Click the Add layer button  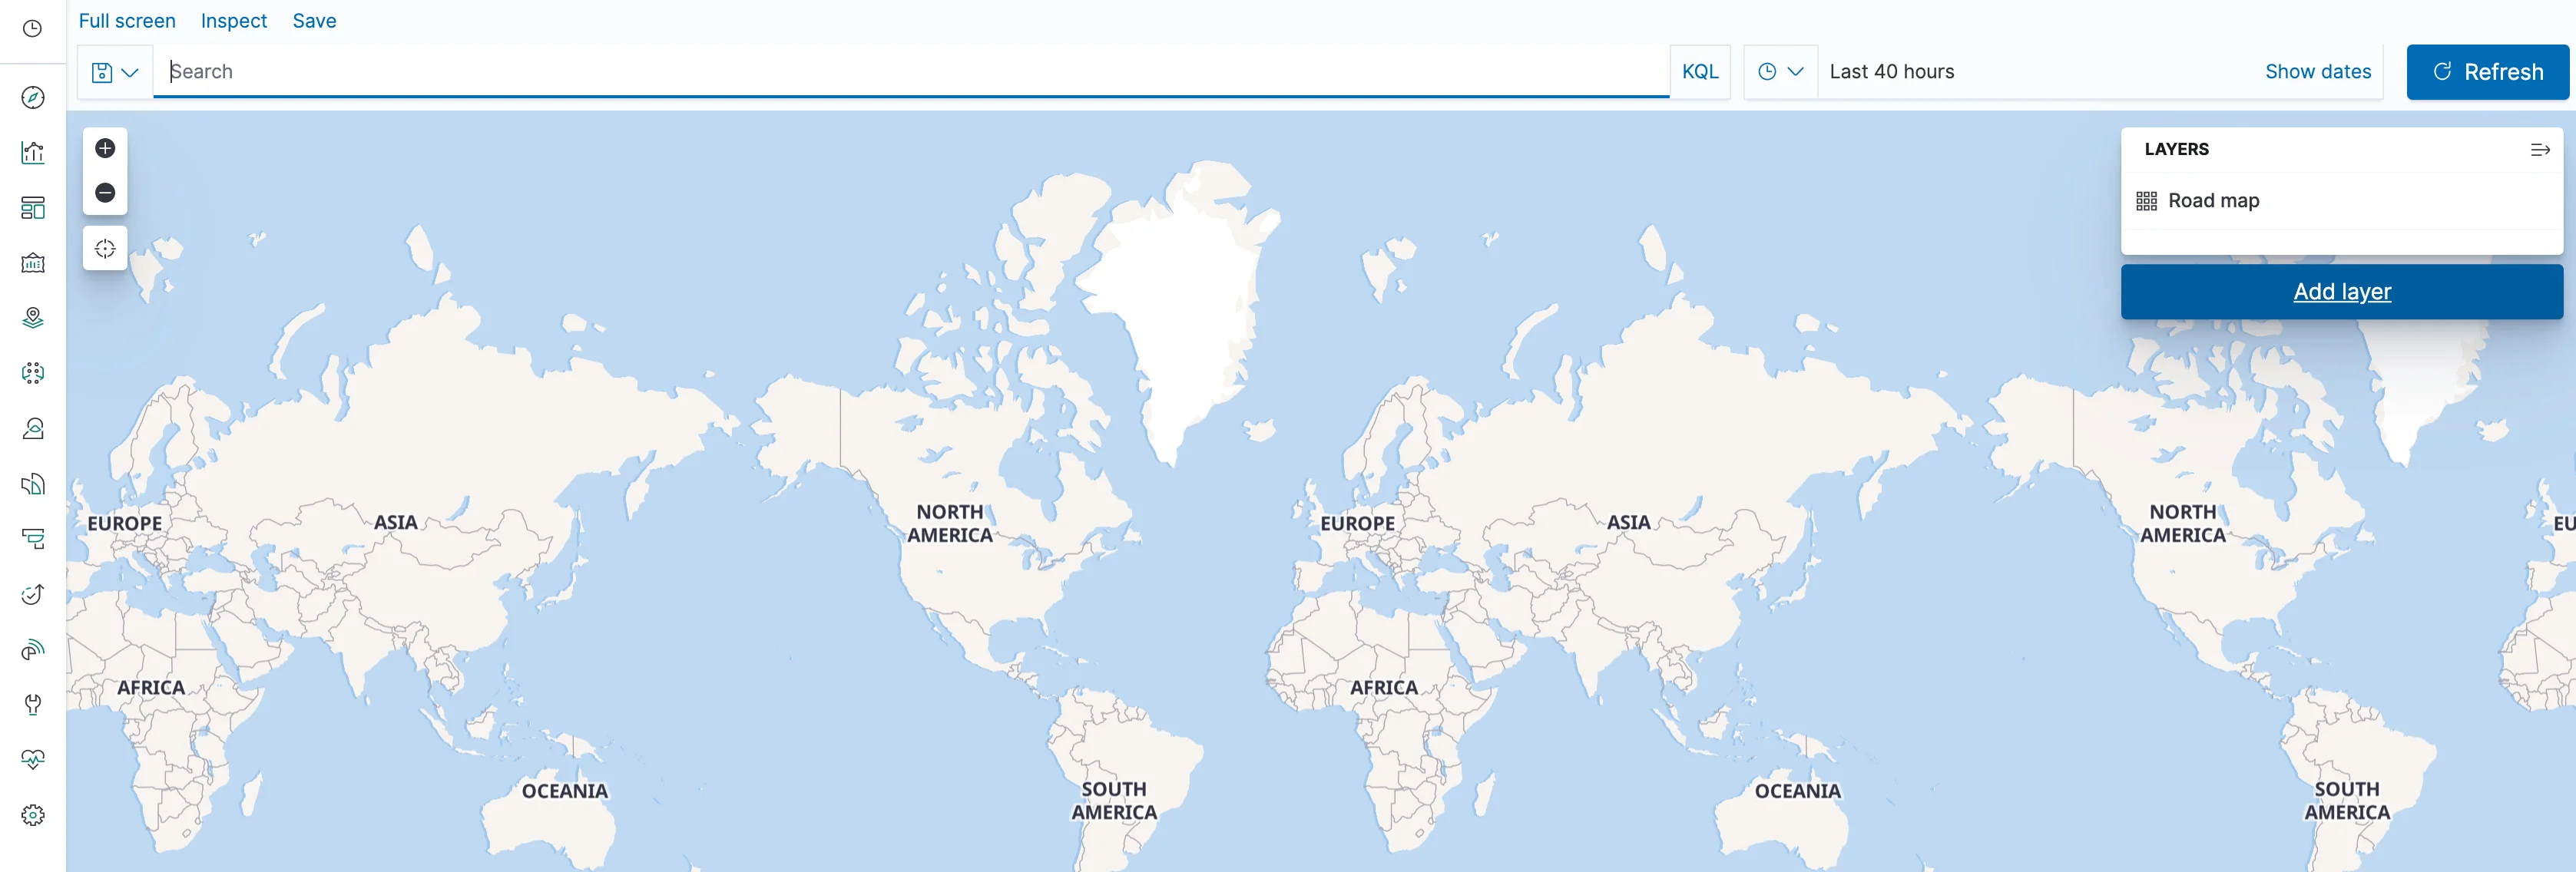[2341, 292]
